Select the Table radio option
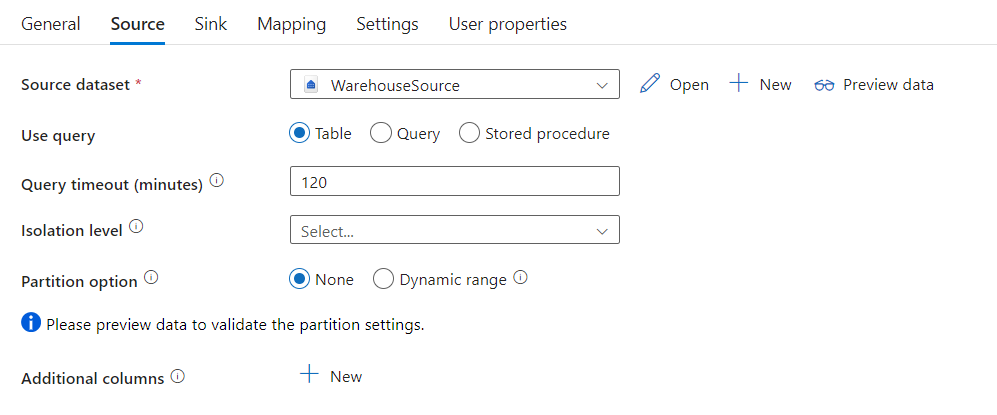Screen dimensions: 997x415 (300, 133)
